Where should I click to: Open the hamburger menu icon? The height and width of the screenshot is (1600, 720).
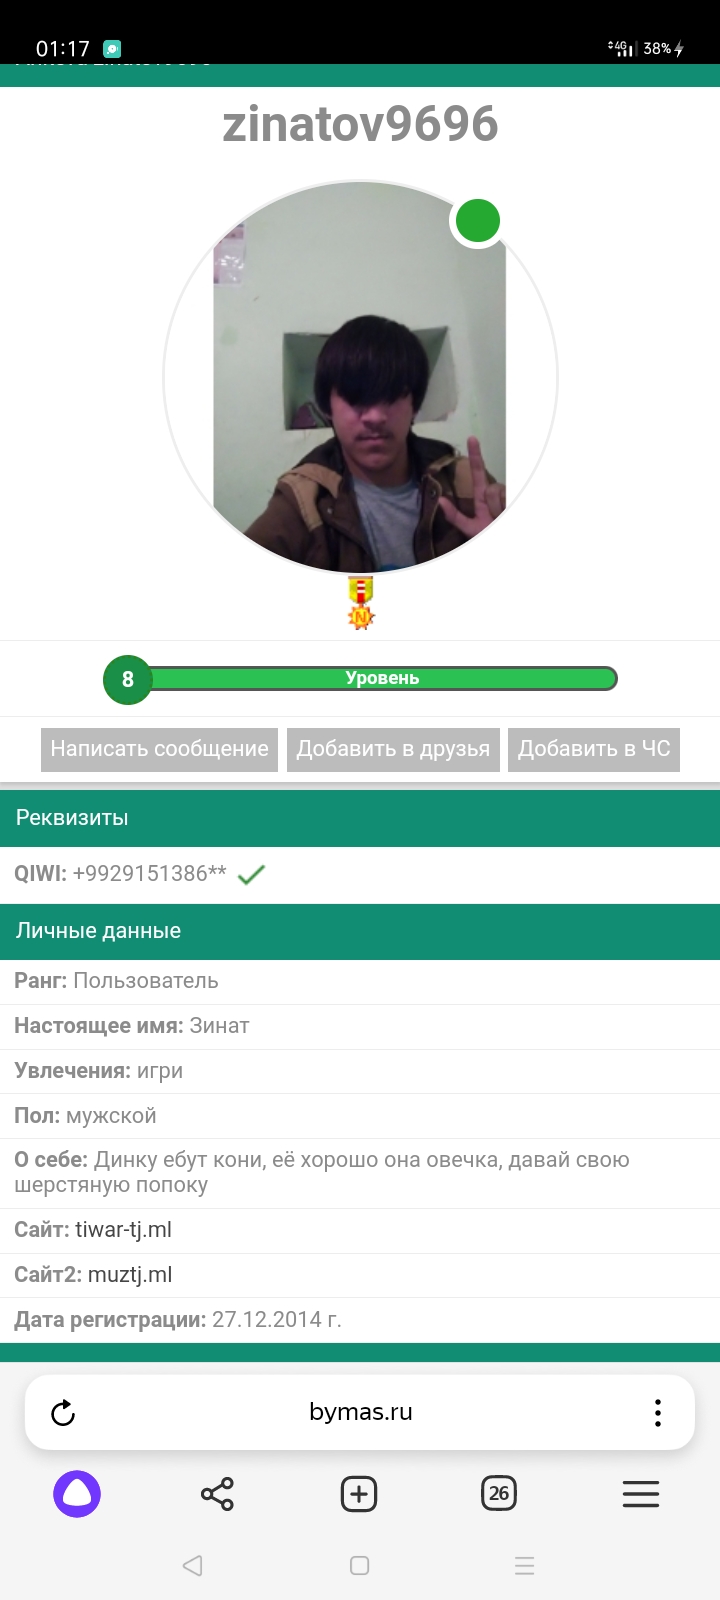pyautogui.click(x=641, y=1494)
